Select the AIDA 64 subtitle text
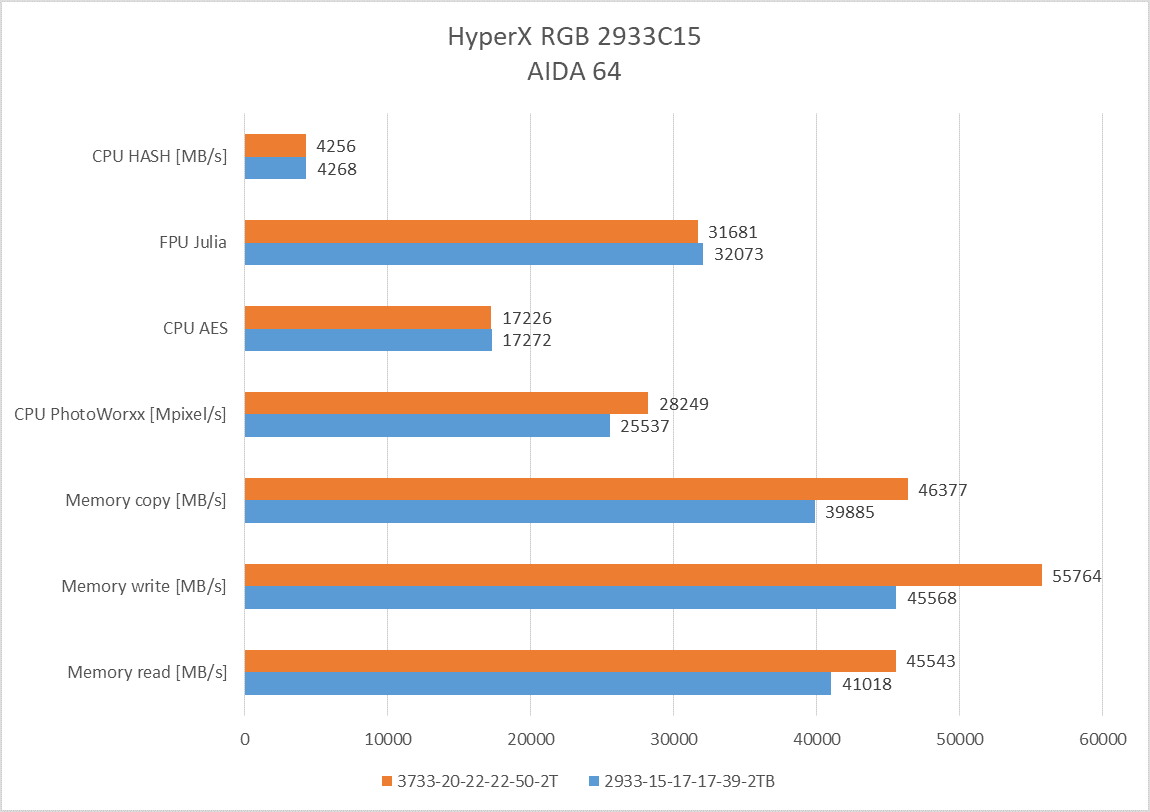The image size is (1150, 812). (x=574, y=71)
